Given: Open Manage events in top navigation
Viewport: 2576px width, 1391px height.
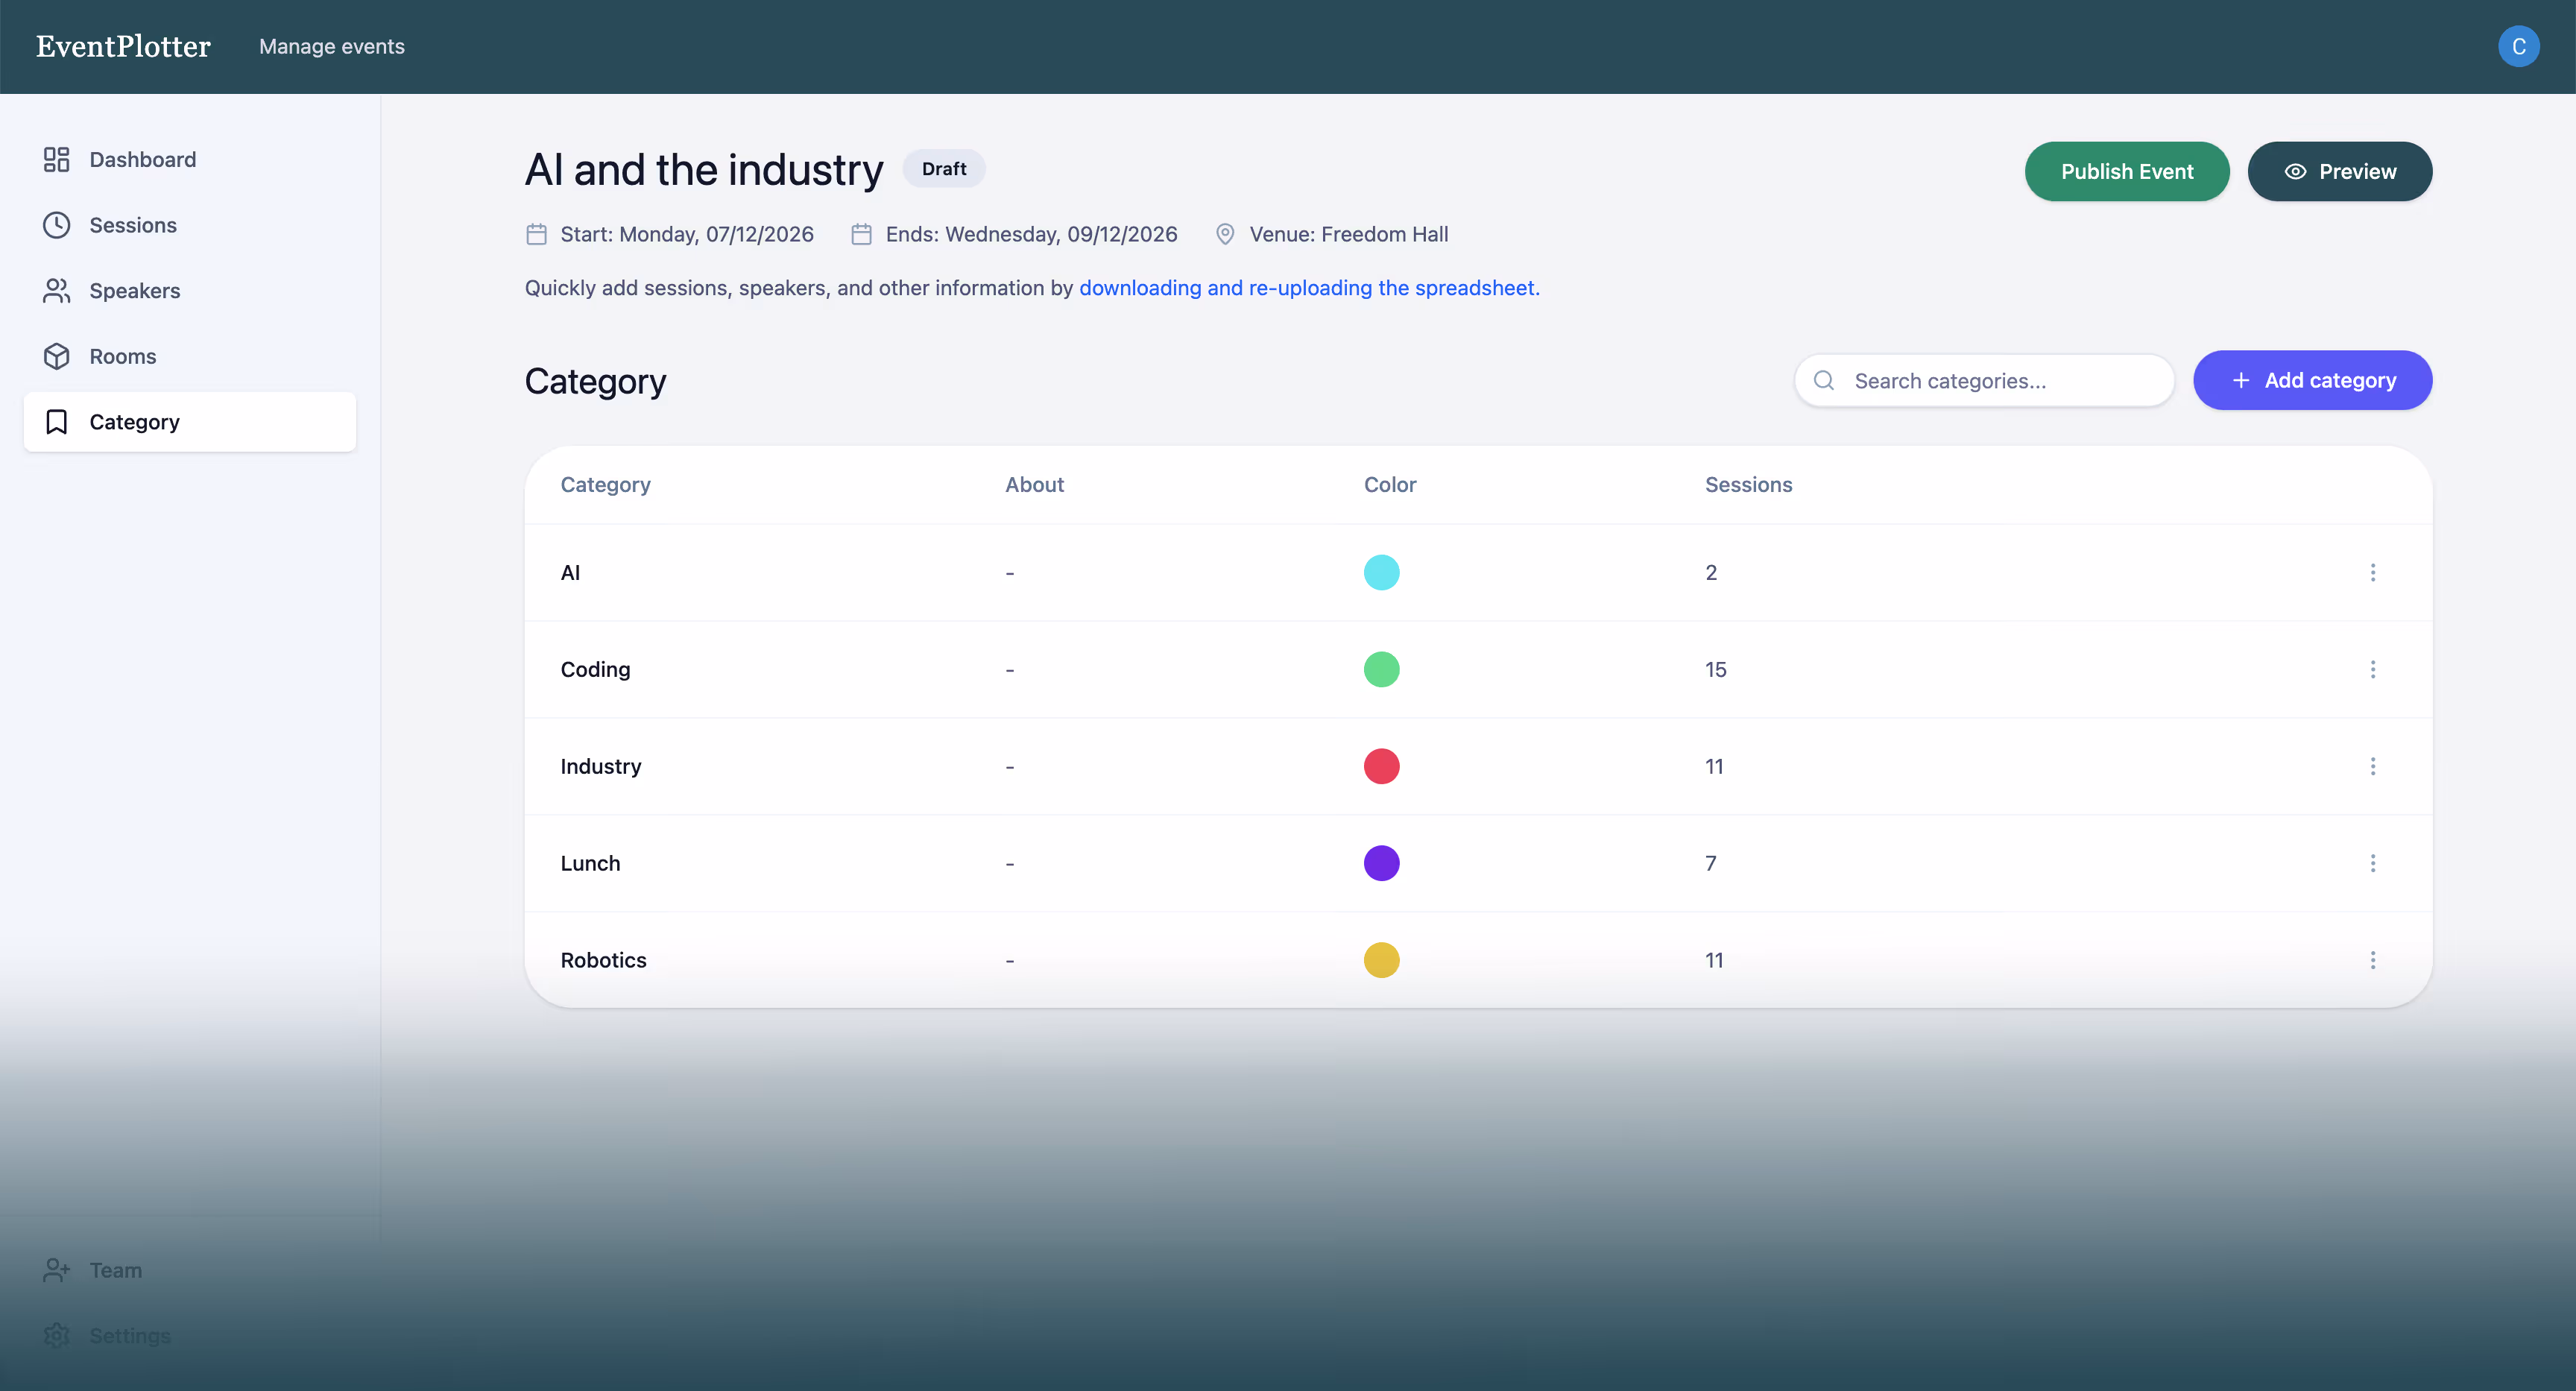Looking at the screenshot, I should tap(332, 47).
